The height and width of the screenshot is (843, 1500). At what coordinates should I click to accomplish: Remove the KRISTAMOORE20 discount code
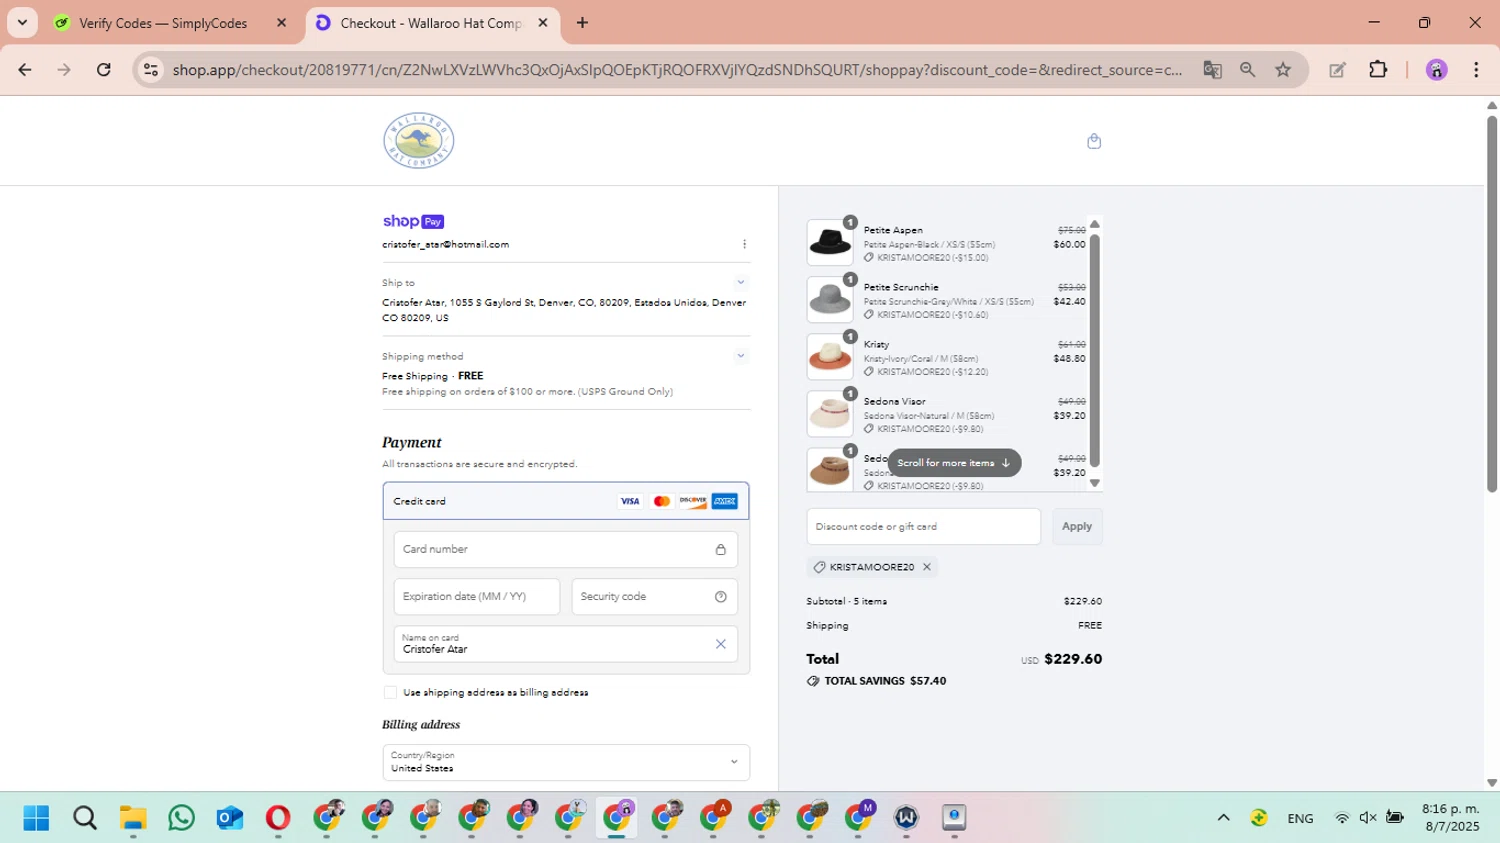(x=927, y=567)
